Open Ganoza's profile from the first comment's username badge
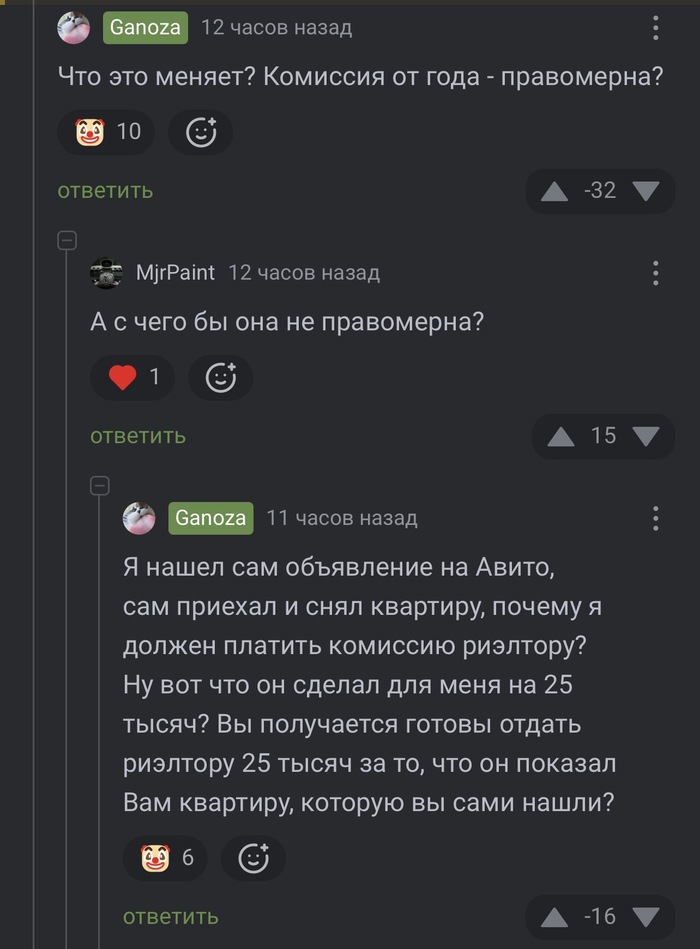 (x=146, y=28)
